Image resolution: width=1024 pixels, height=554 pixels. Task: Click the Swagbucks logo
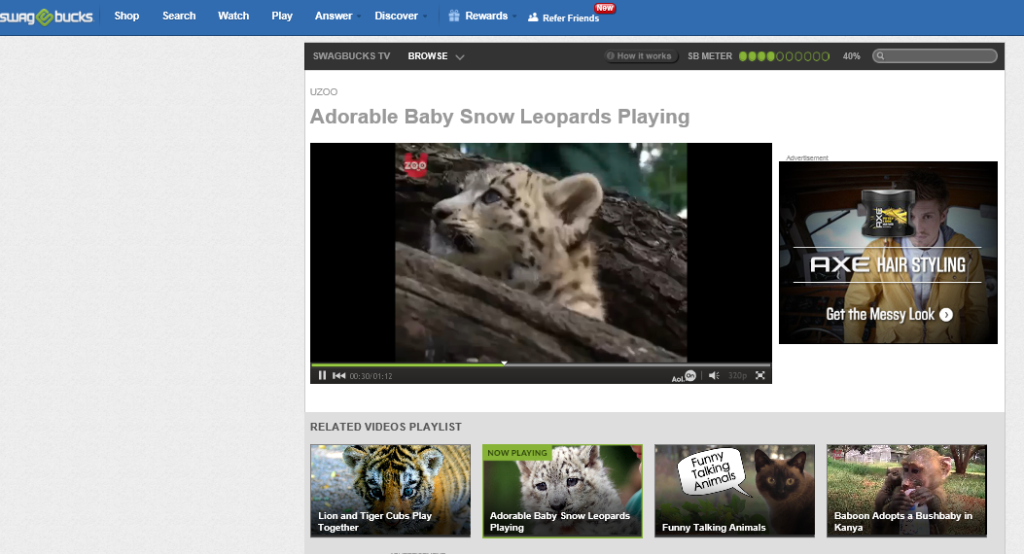point(46,17)
